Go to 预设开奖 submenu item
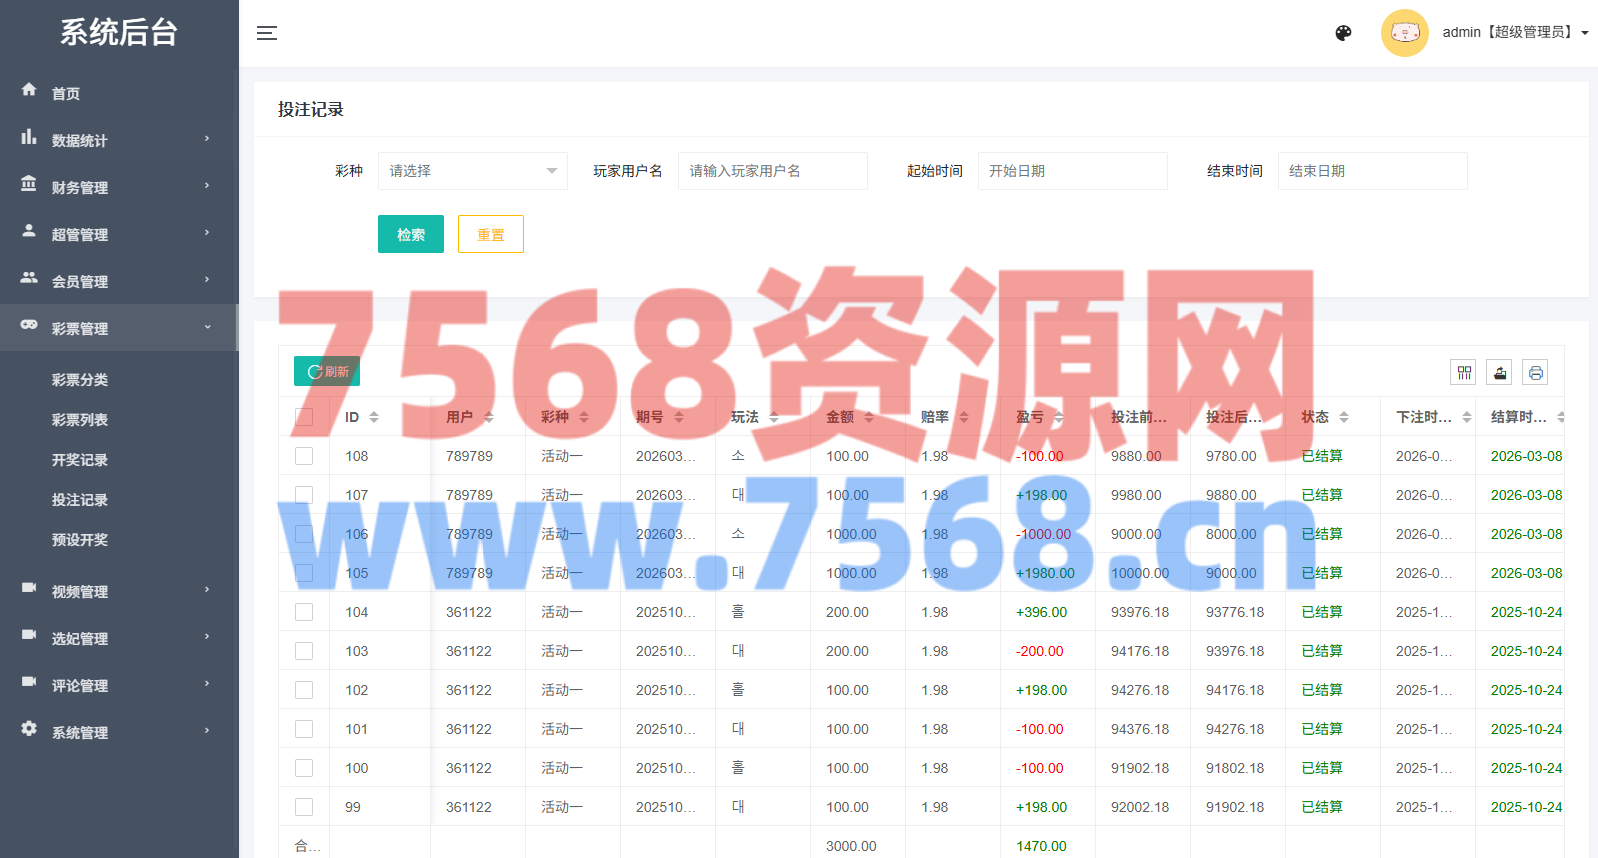Screen dimensions: 1598x858 coord(80,540)
